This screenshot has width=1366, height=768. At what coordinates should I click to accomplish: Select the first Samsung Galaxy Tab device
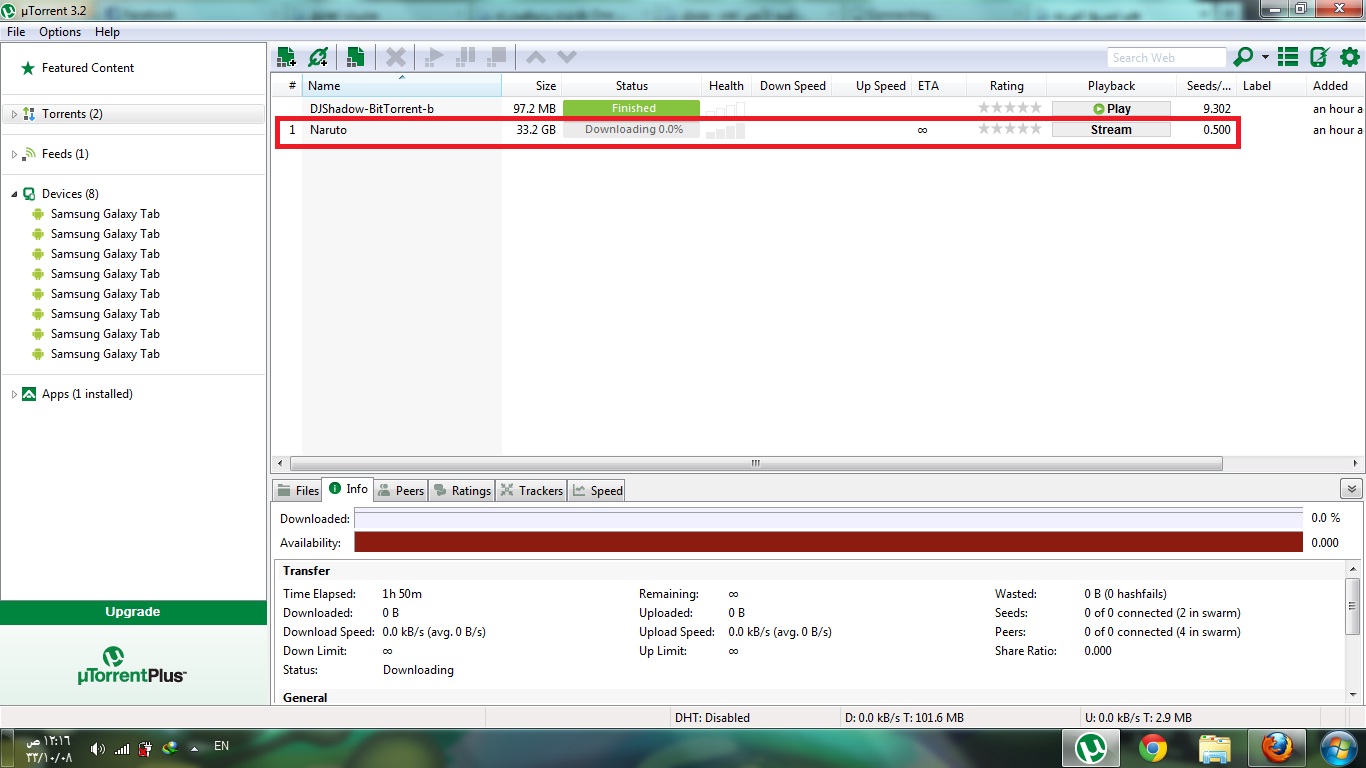(x=105, y=214)
